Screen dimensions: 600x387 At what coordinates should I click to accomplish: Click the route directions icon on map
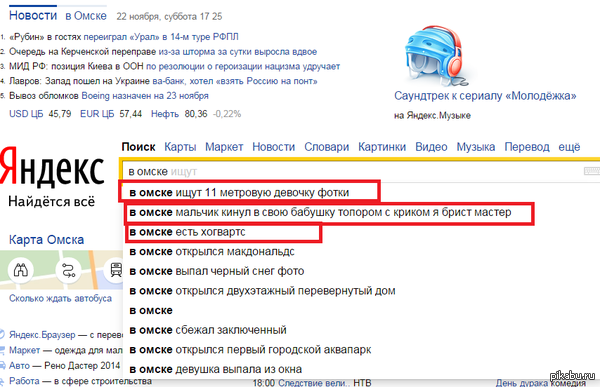click(x=68, y=270)
